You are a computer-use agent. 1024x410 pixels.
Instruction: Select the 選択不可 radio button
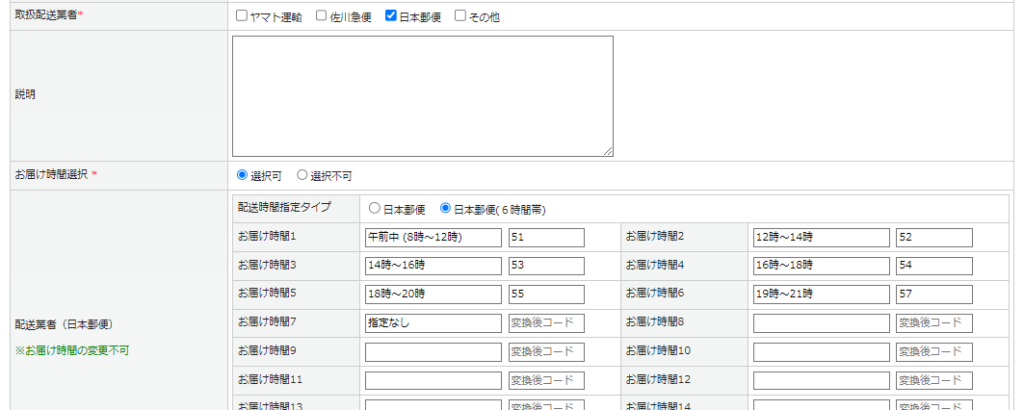click(302, 175)
